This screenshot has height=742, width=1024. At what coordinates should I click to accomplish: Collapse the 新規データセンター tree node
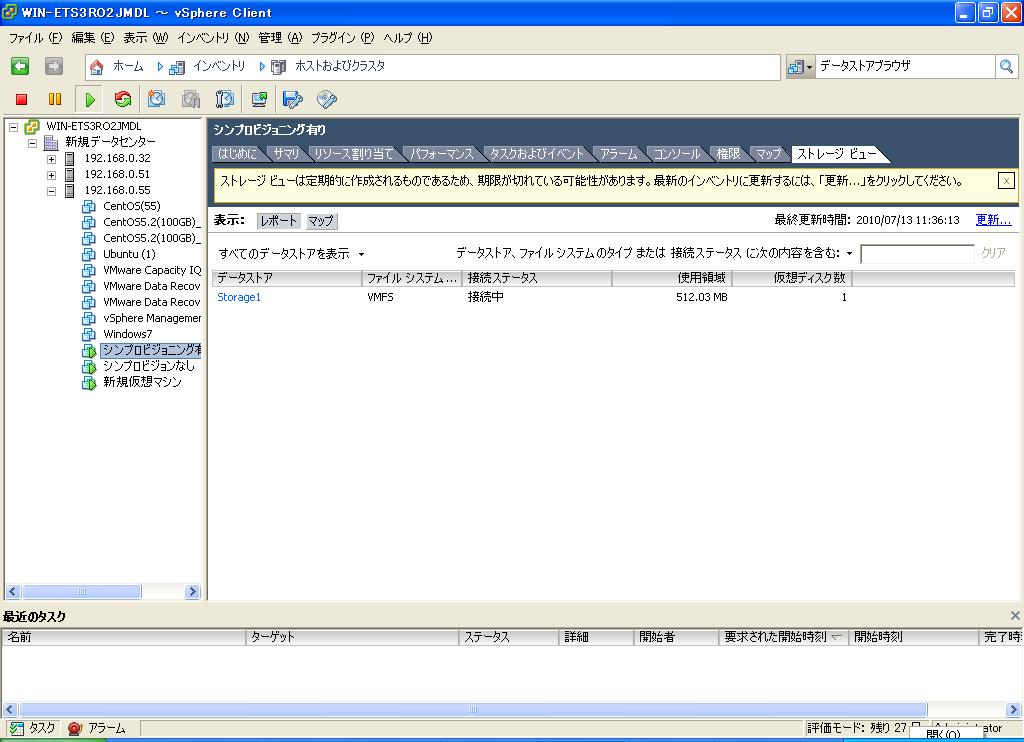(x=32, y=142)
